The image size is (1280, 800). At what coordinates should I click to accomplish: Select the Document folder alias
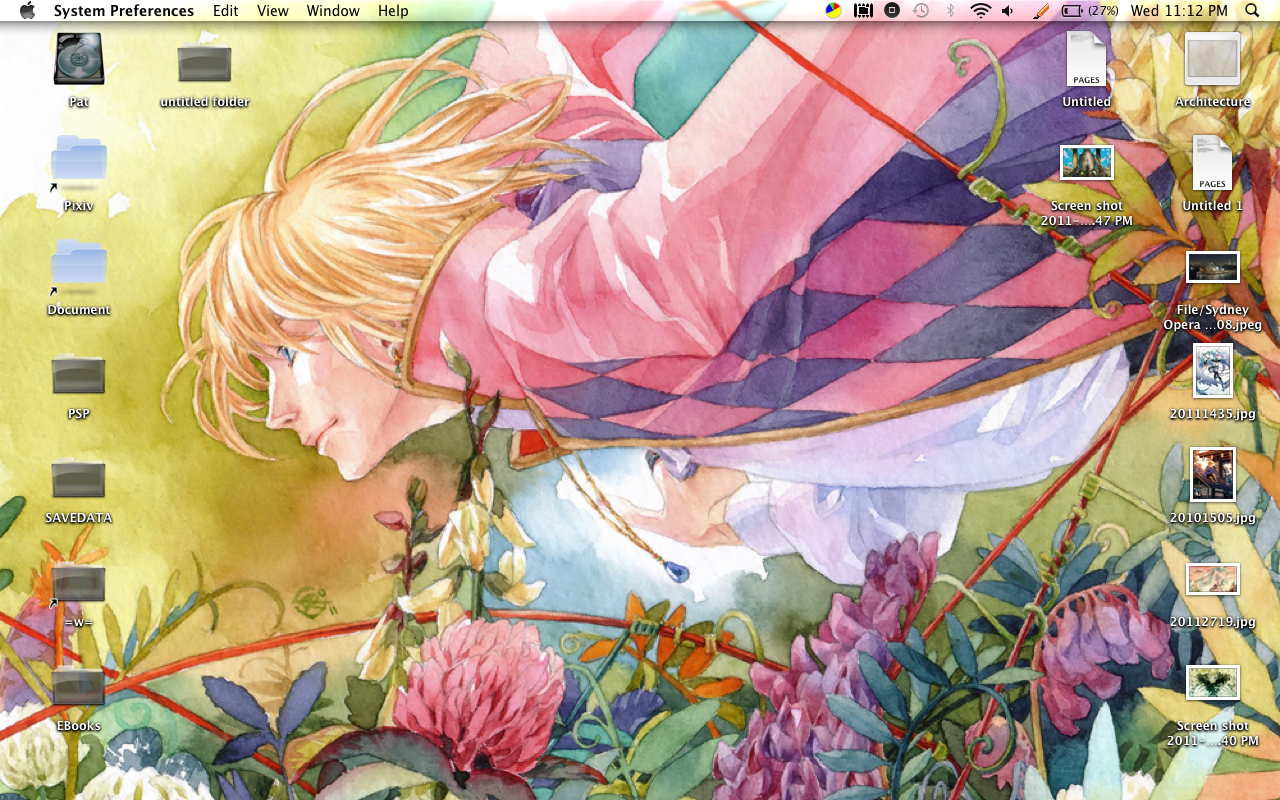79,267
